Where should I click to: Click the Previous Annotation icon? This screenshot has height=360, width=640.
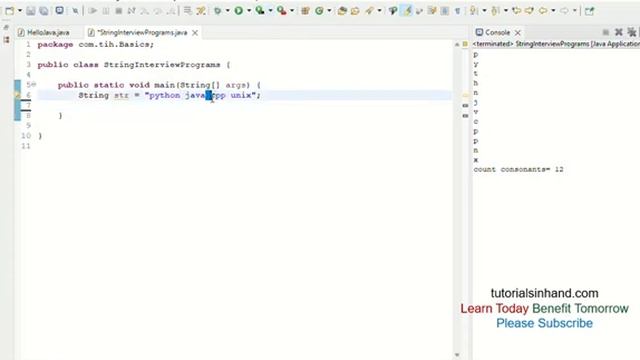click(495, 11)
